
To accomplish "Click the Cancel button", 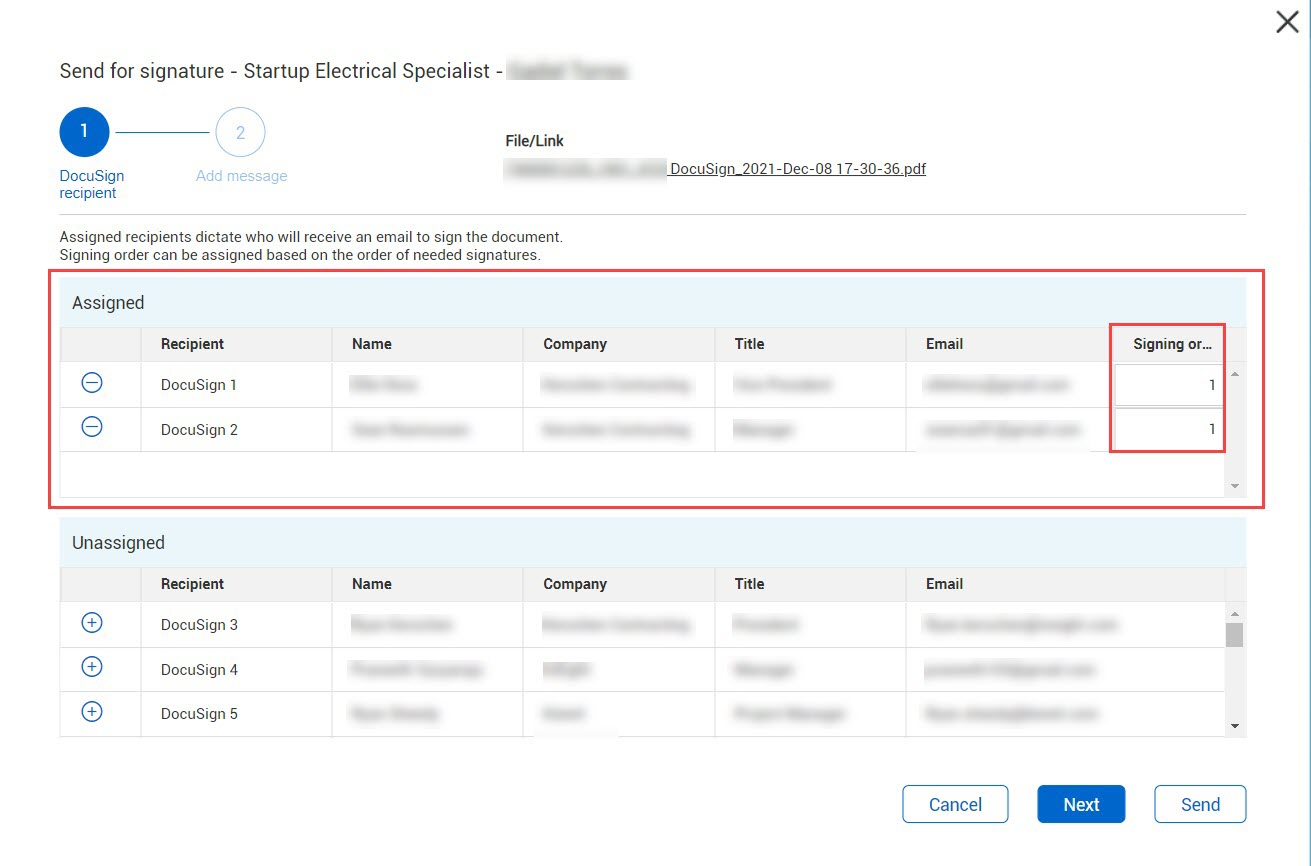I will click(x=955, y=804).
